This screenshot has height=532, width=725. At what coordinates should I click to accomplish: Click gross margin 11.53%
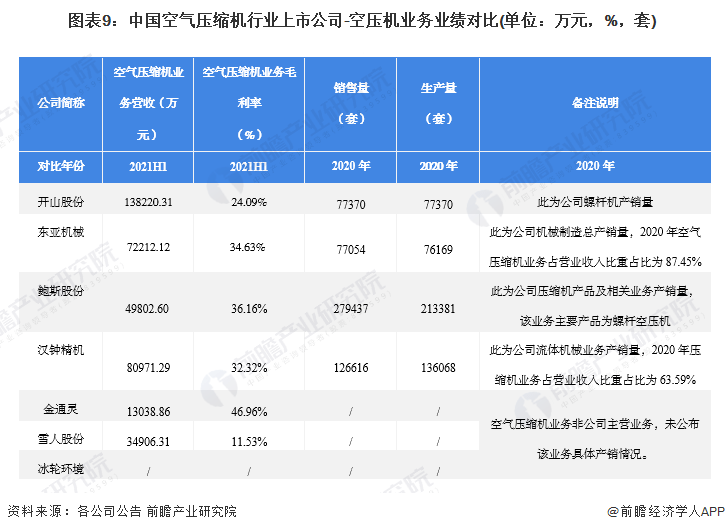(249, 442)
